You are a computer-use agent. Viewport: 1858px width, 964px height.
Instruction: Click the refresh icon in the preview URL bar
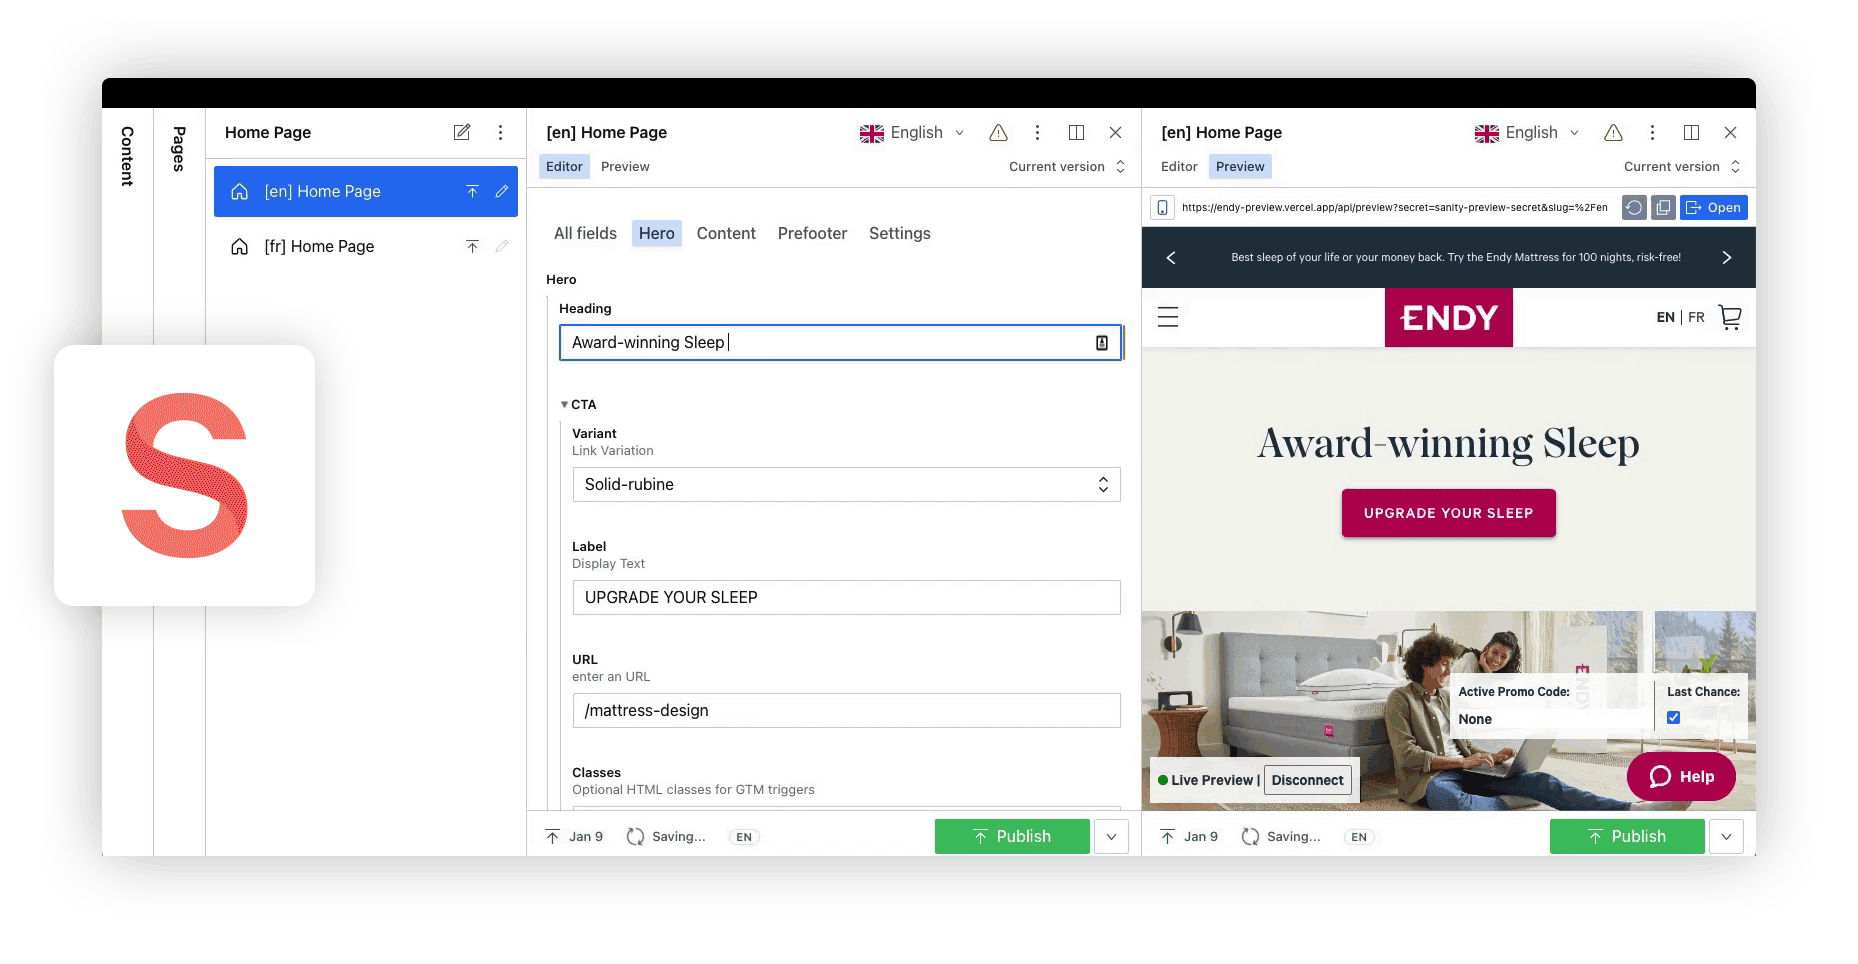point(1634,207)
